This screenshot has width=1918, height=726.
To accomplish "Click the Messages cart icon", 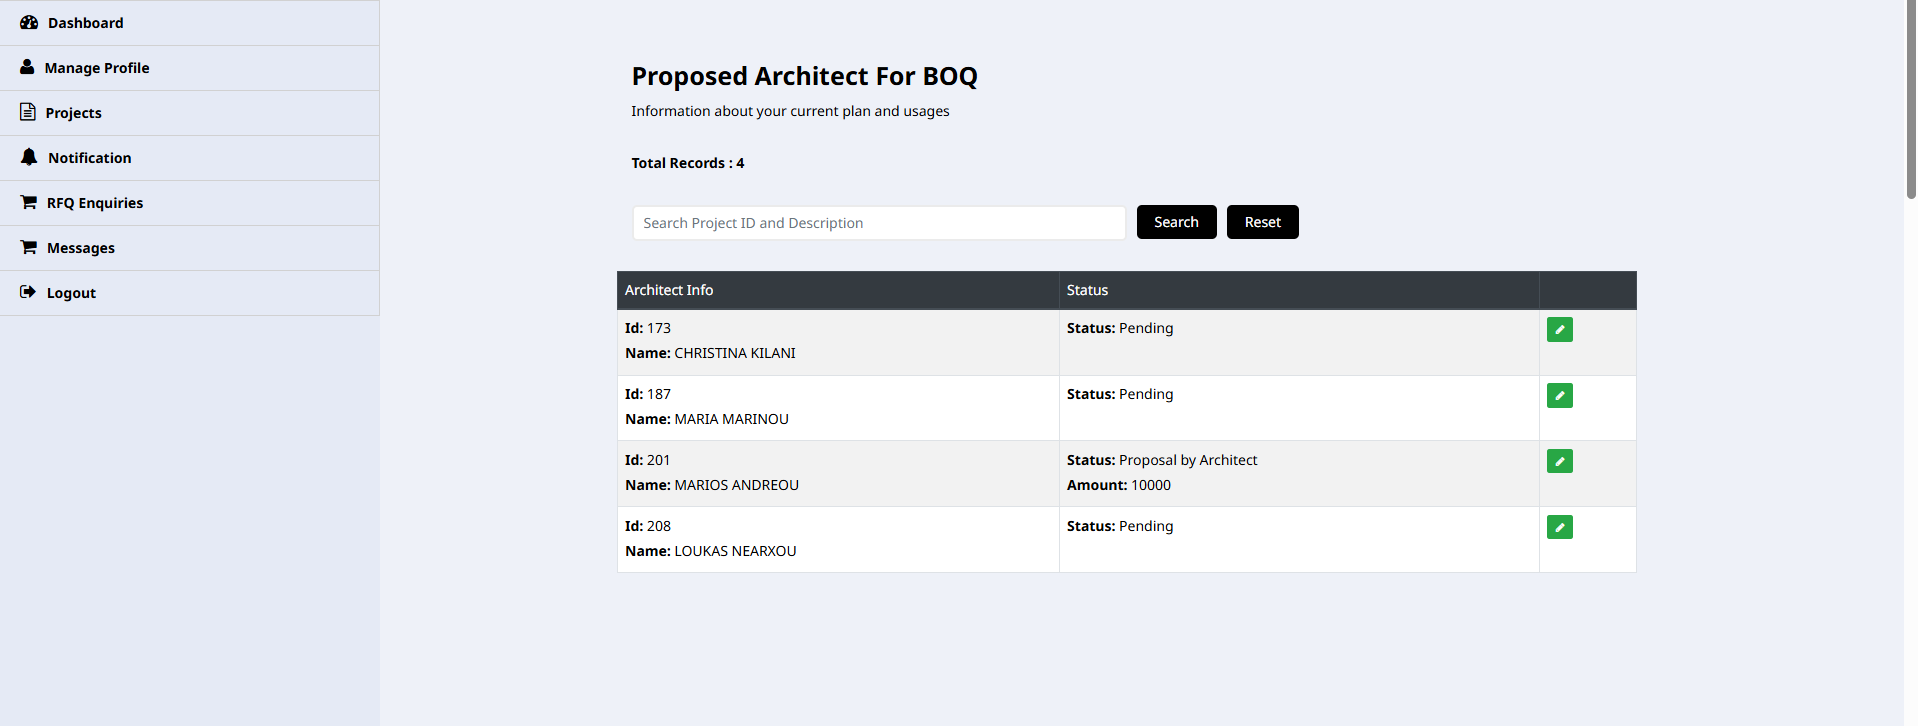I will pos(29,247).
